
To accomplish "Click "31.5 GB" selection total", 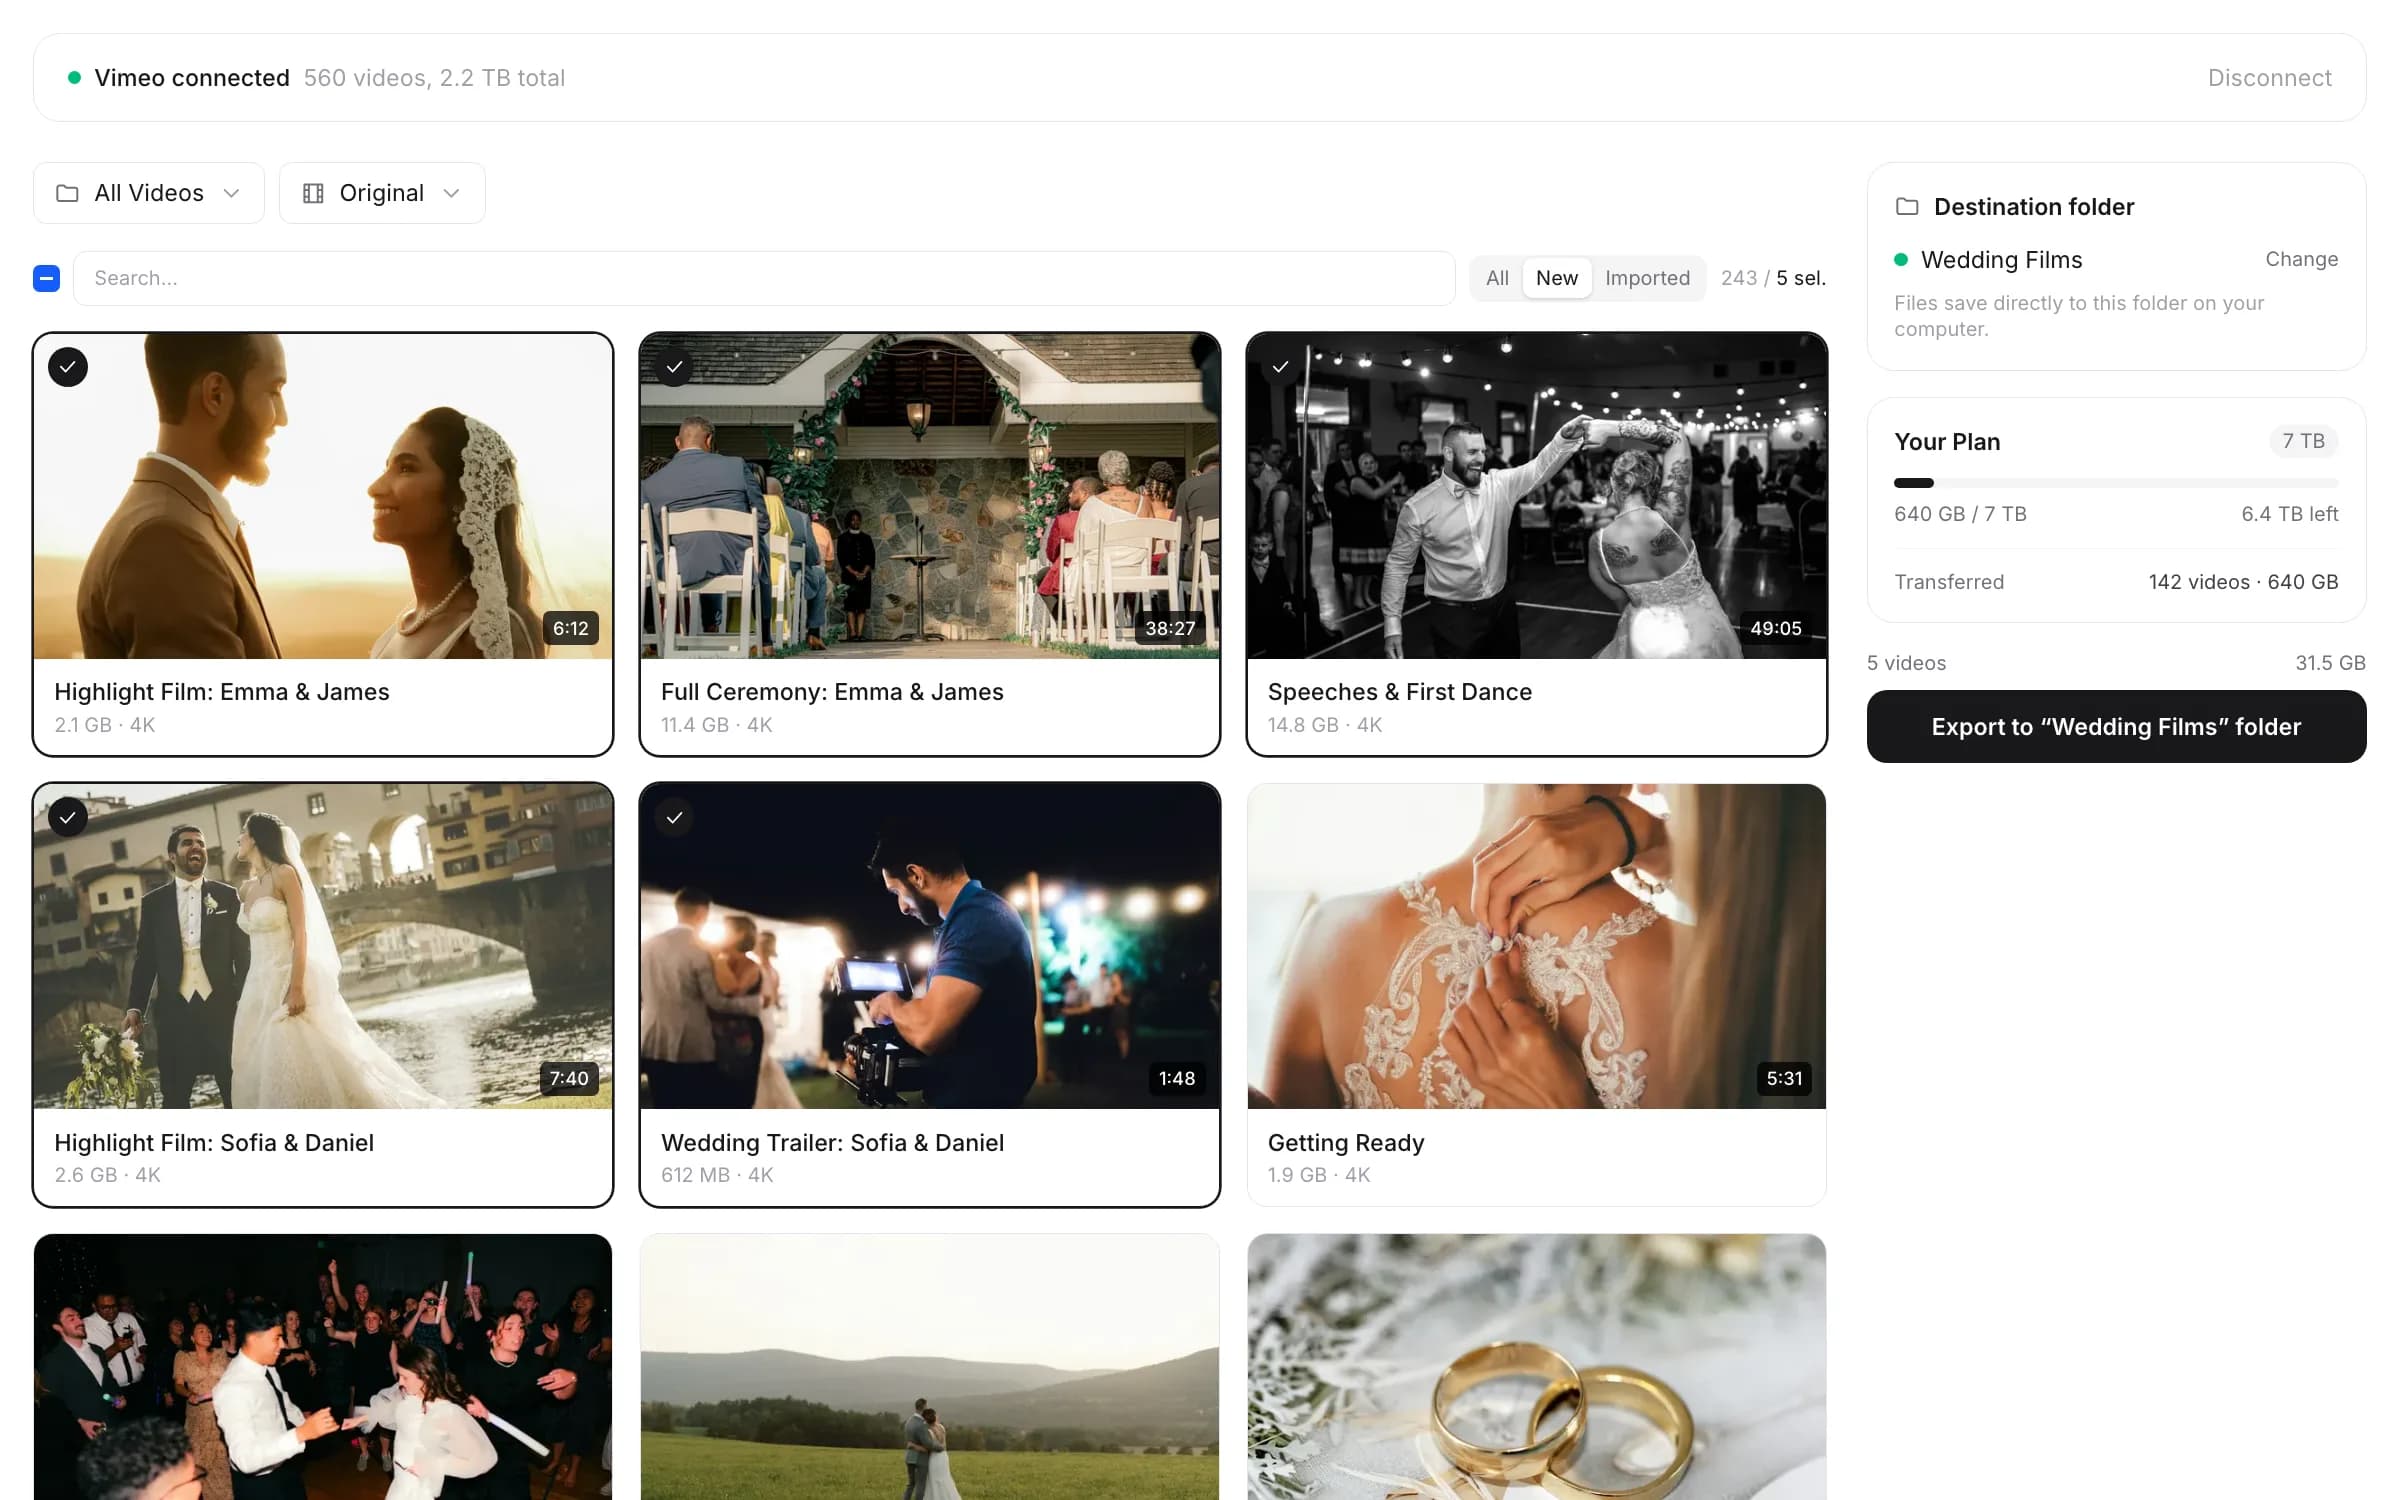I will pos(2330,663).
